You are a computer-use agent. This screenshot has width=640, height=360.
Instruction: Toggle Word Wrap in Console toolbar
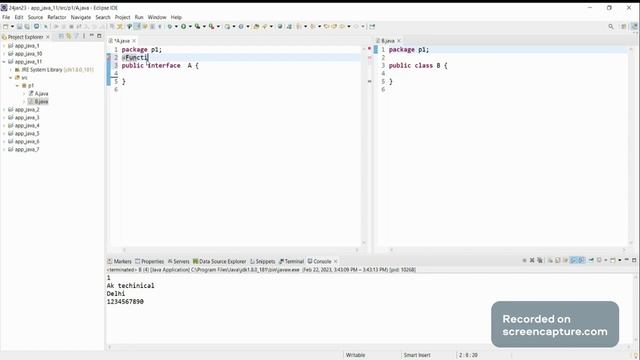pyautogui.click(x=565, y=260)
